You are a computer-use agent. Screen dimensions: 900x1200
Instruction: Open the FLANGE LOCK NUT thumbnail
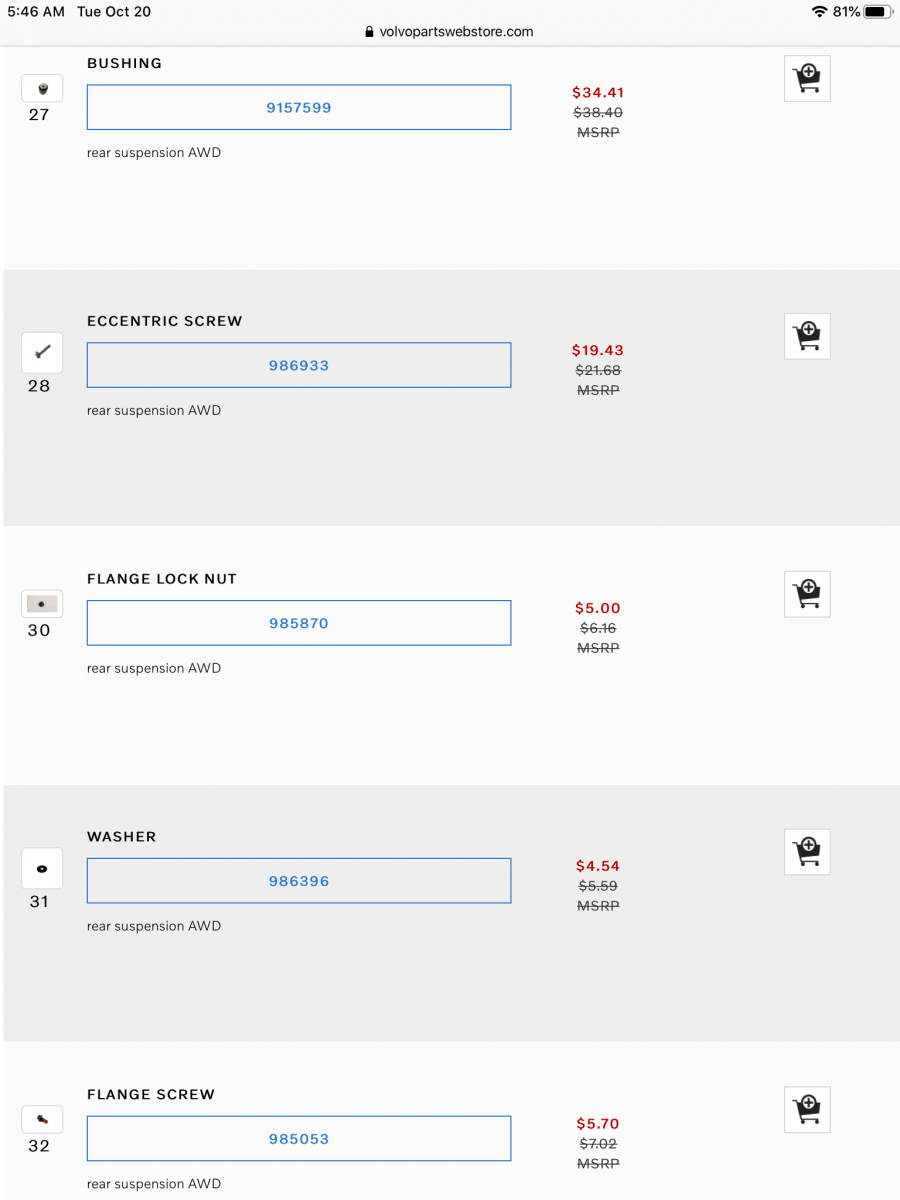click(41, 603)
